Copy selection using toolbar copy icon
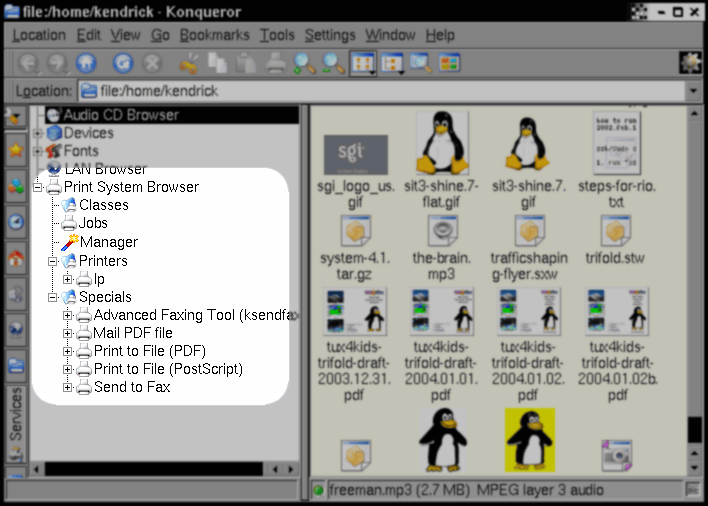The height and width of the screenshot is (506, 708). 217,63
